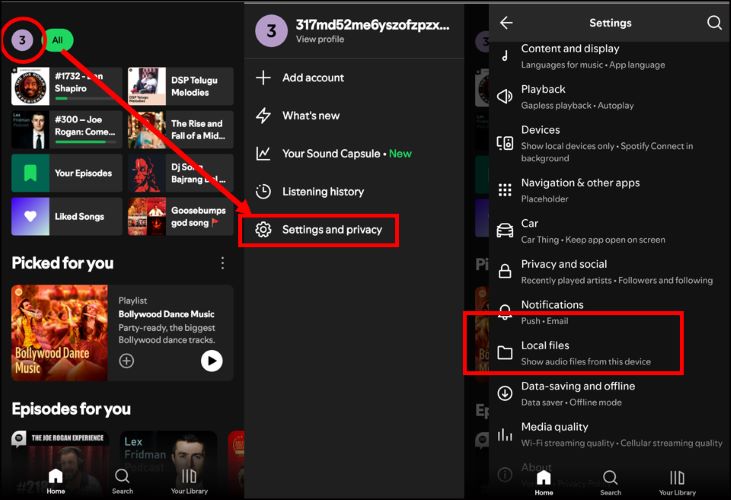The height and width of the screenshot is (500, 731).
Task: Click the Privacy lock icon
Action: click(505, 272)
